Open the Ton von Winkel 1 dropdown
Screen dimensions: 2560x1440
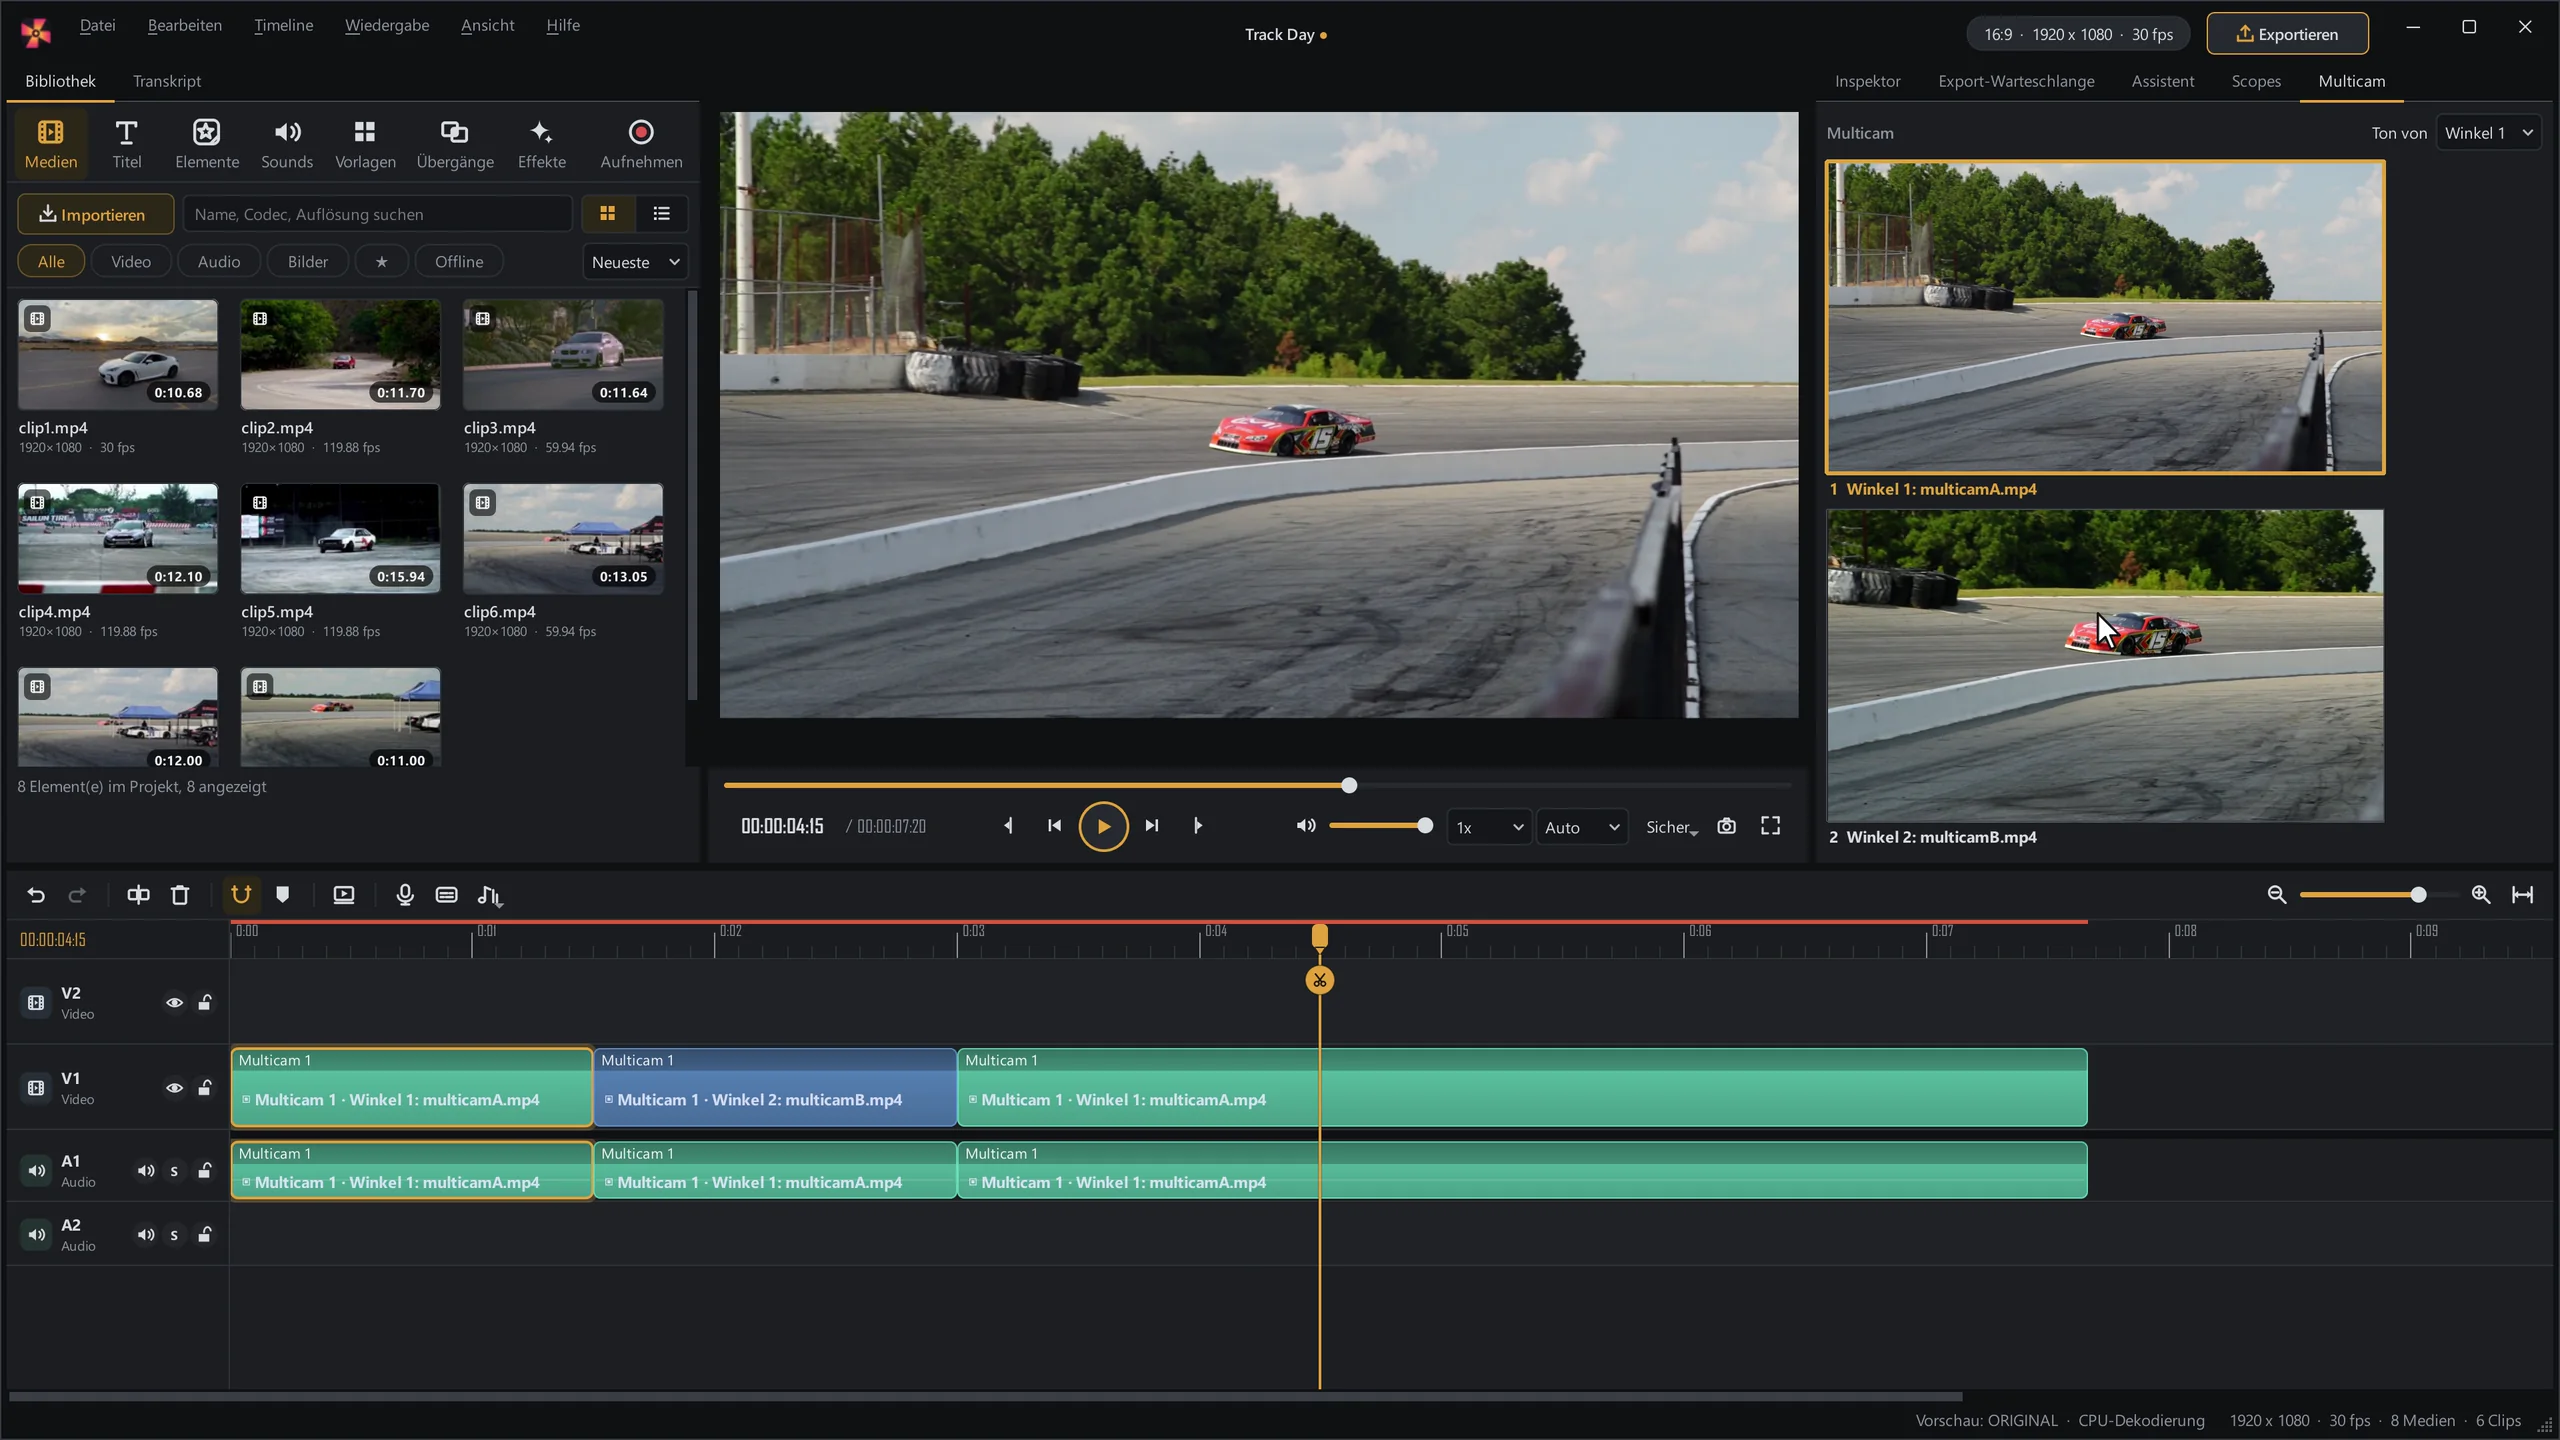click(2488, 133)
